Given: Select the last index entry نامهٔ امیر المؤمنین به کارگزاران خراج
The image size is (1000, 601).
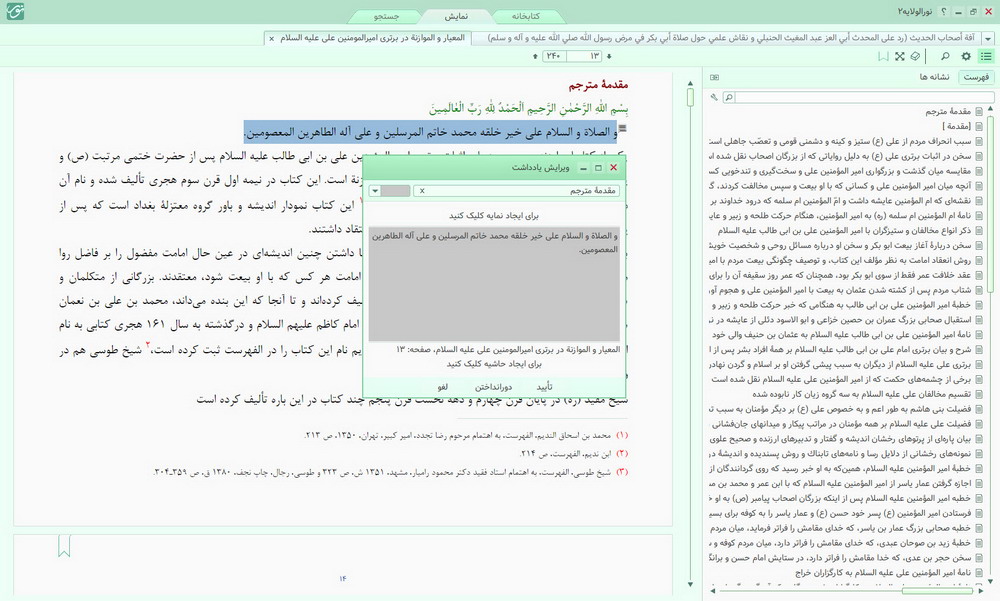Looking at the screenshot, I should tap(883, 573).
